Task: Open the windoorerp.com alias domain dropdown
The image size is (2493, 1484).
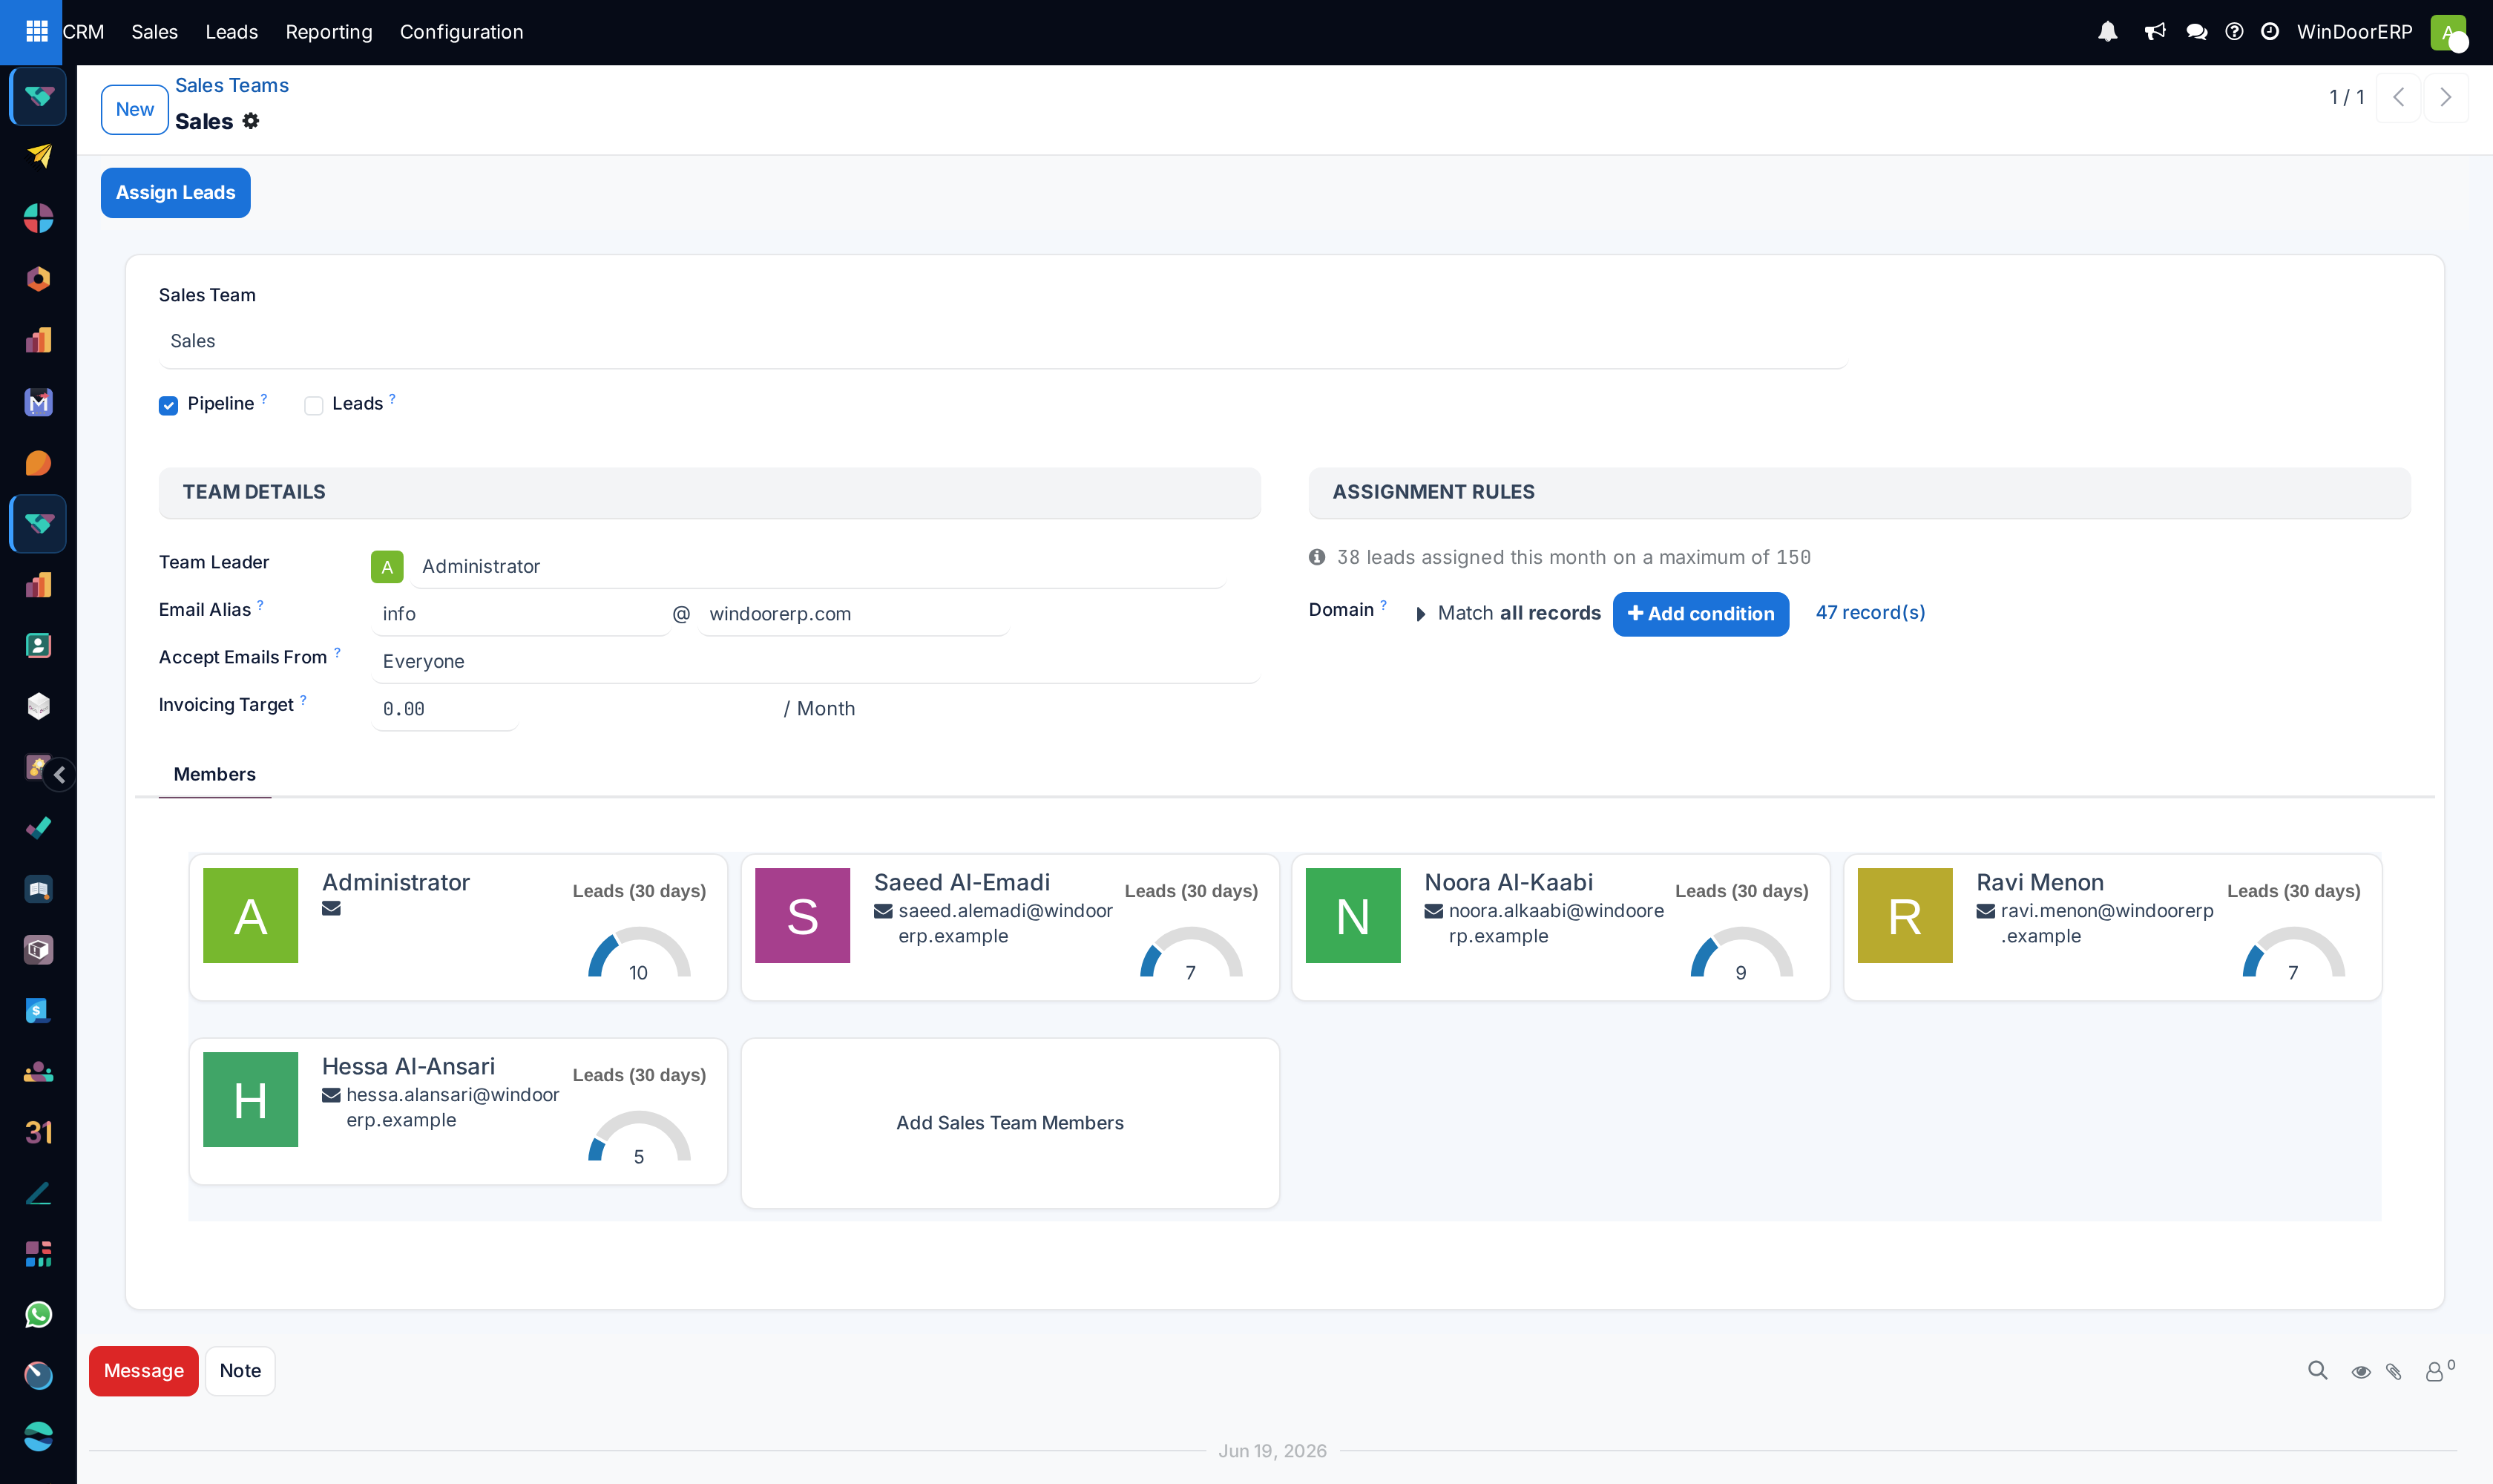Action: (853, 614)
